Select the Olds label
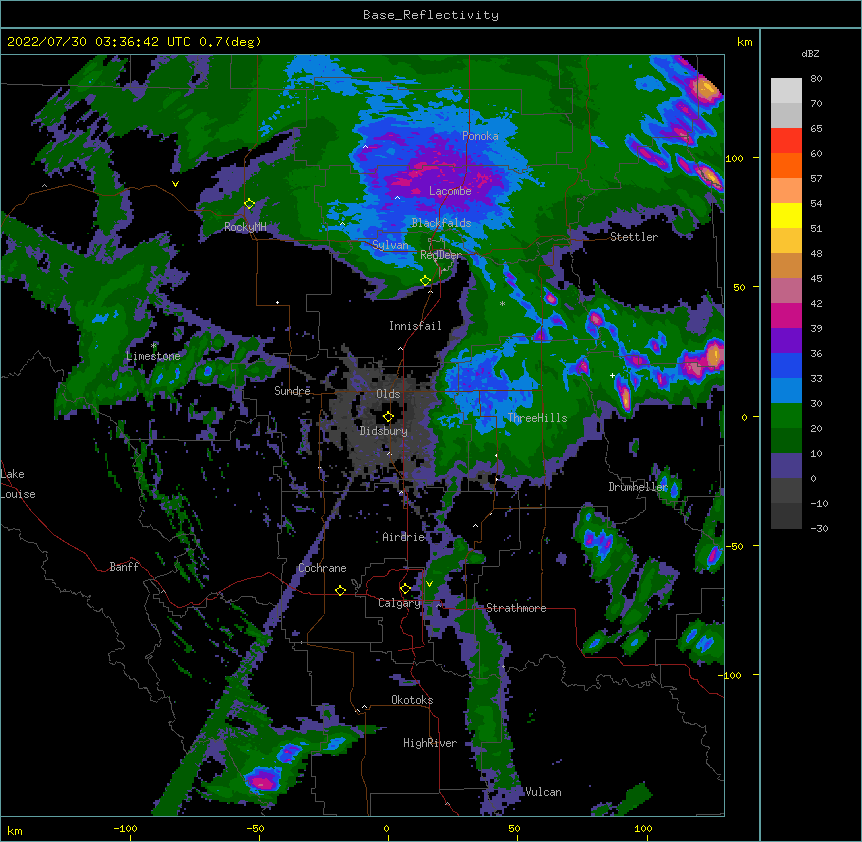The image size is (862, 842). pyautogui.click(x=388, y=394)
